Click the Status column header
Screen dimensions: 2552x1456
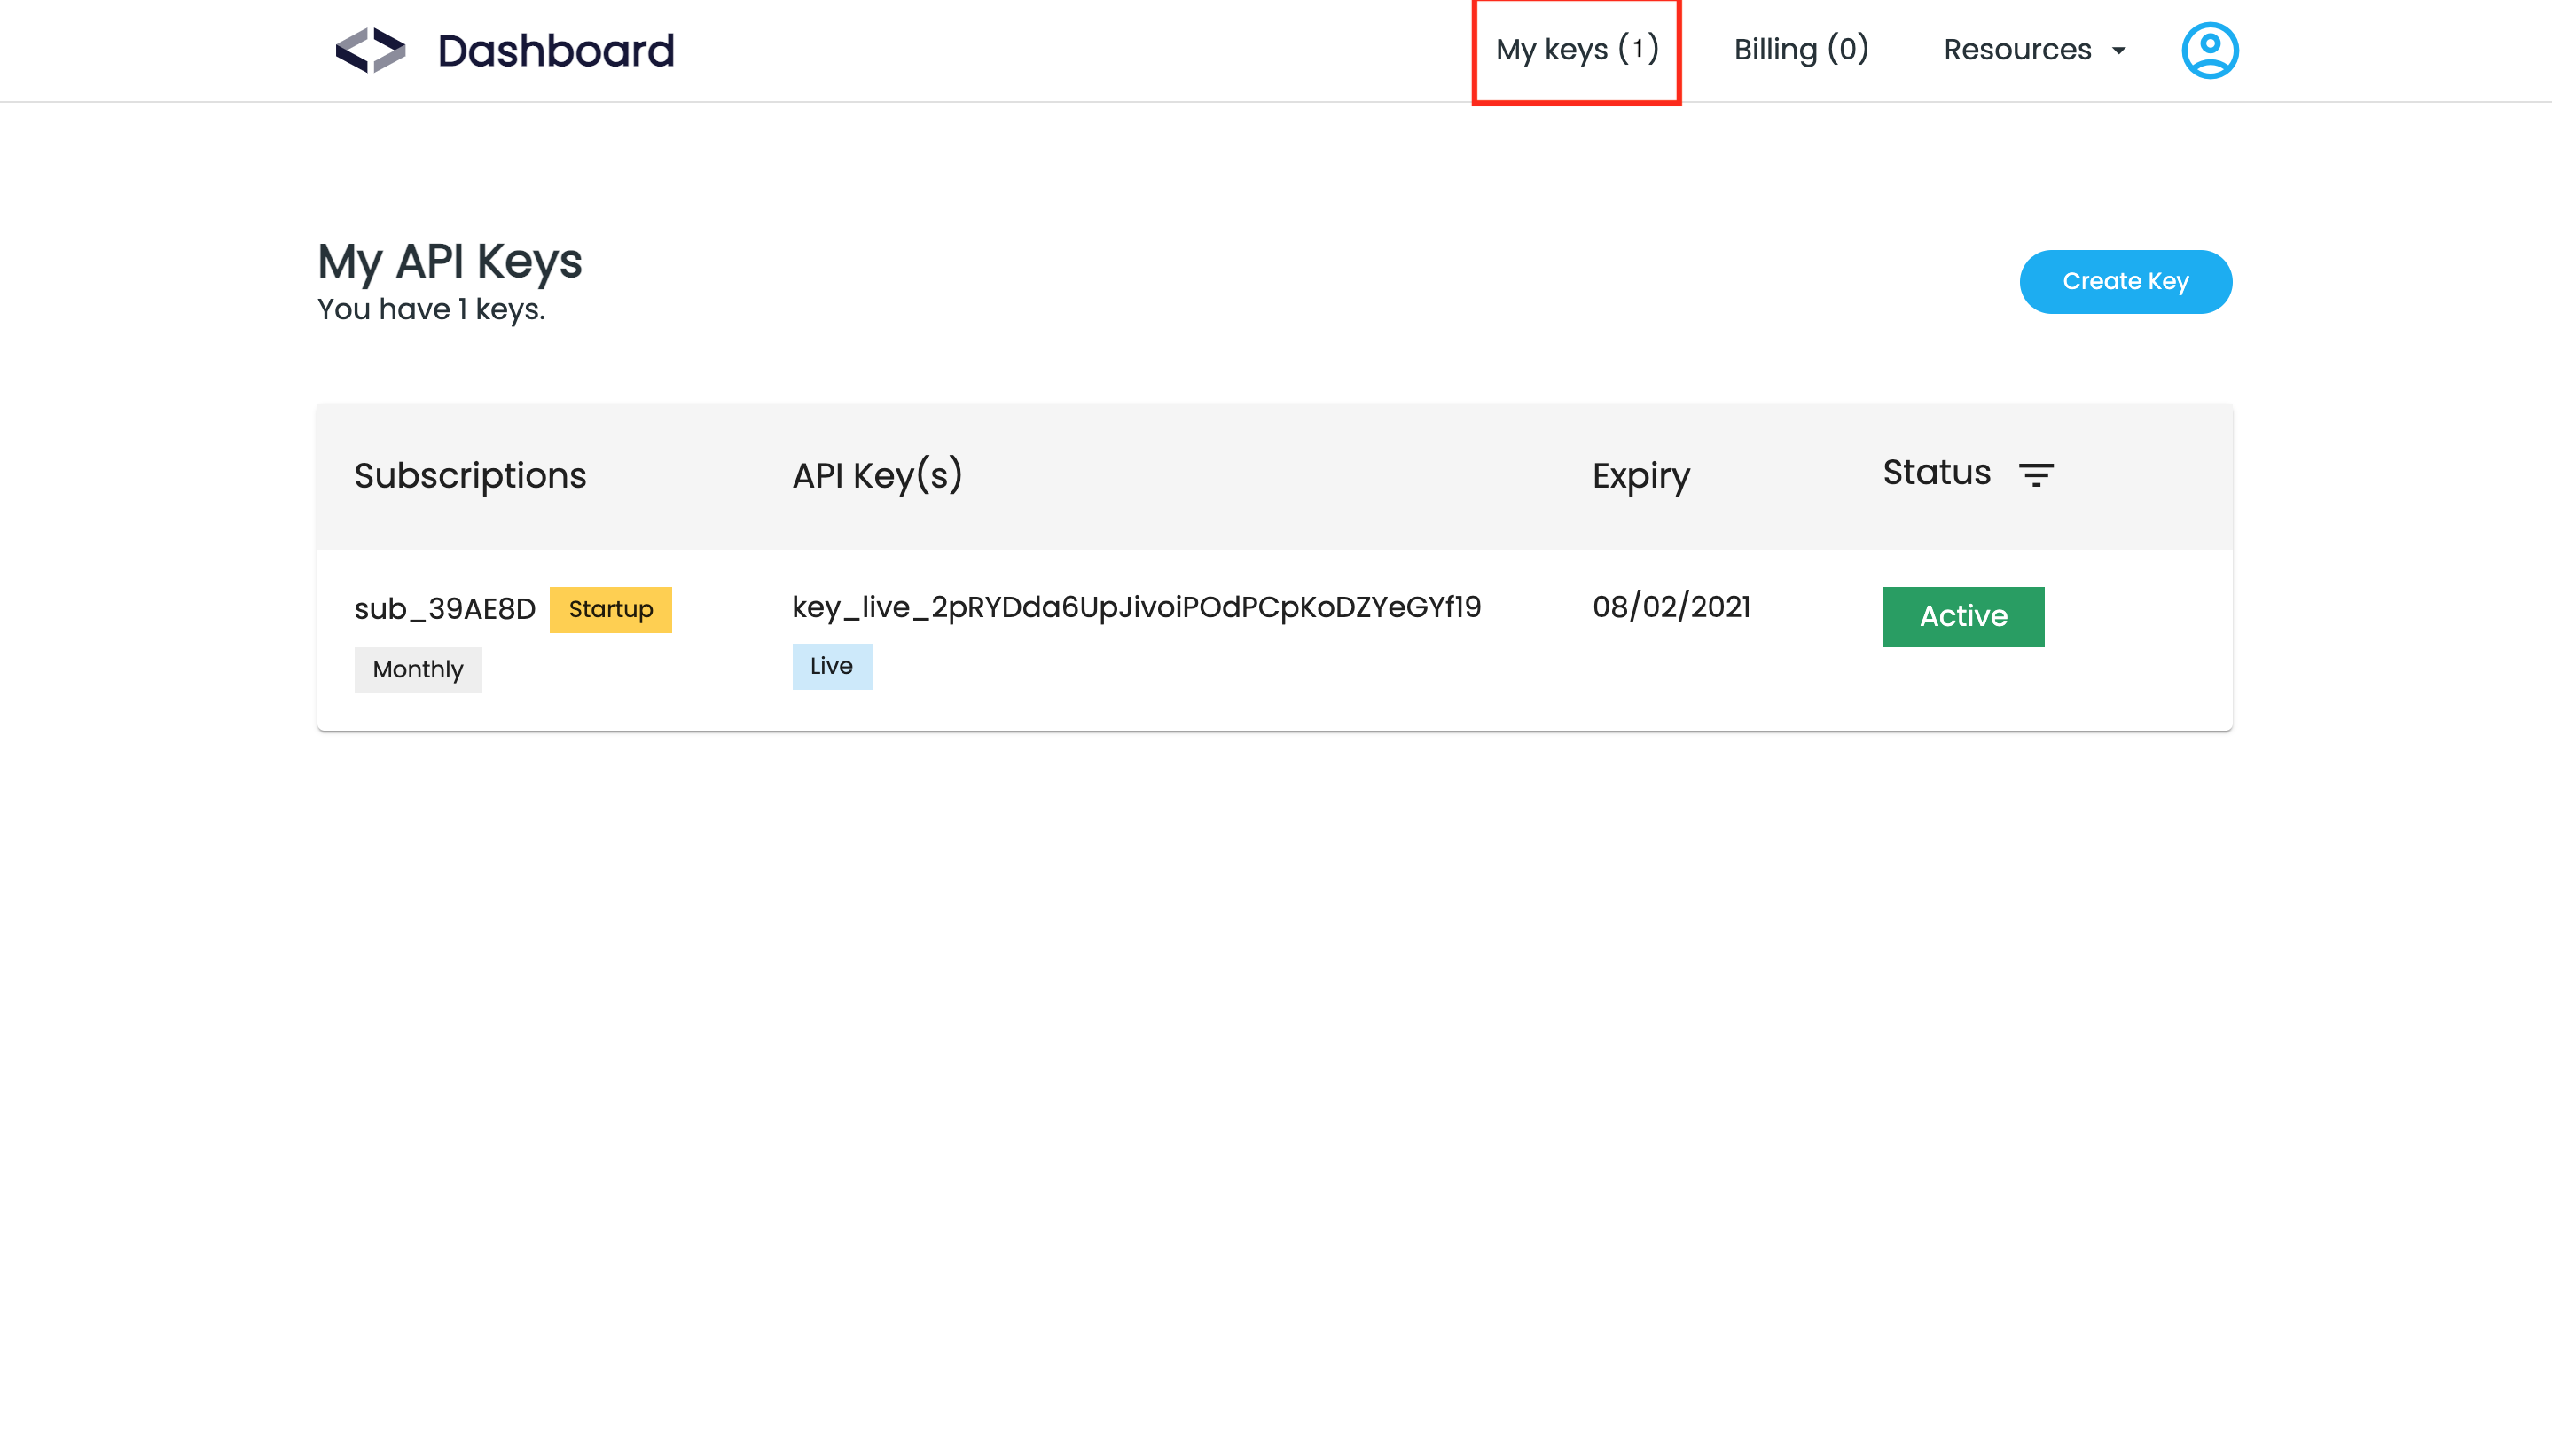pyautogui.click(x=1936, y=473)
